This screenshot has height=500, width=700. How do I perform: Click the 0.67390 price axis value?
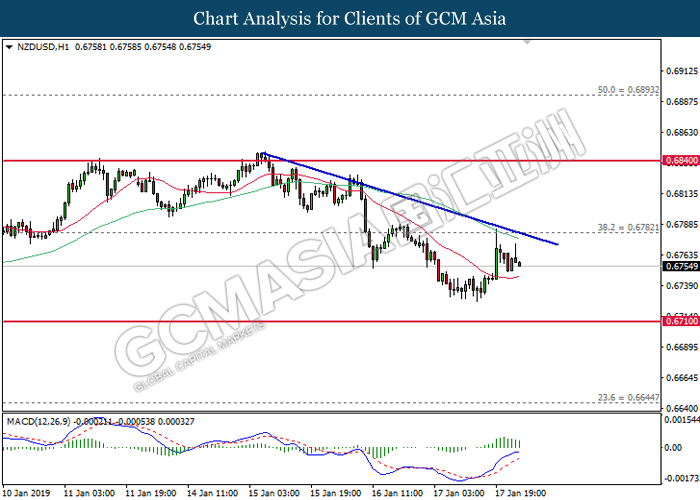pyautogui.click(x=682, y=286)
